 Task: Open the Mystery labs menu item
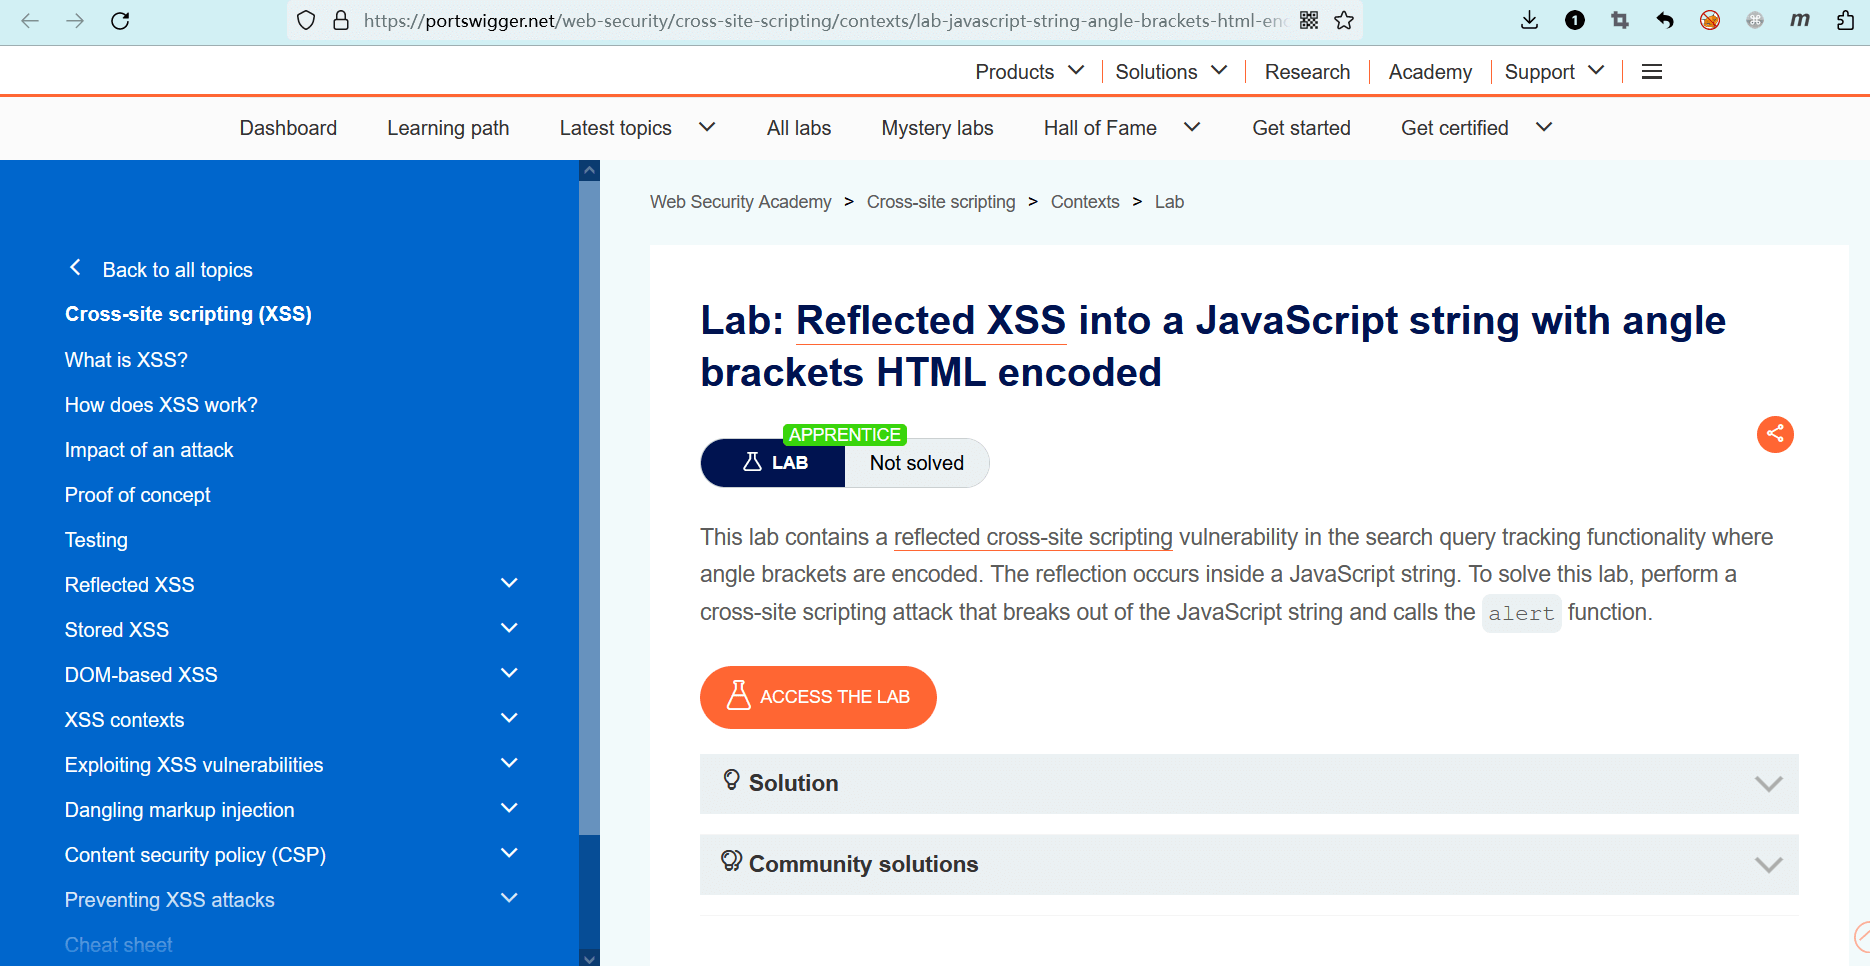click(x=937, y=128)
